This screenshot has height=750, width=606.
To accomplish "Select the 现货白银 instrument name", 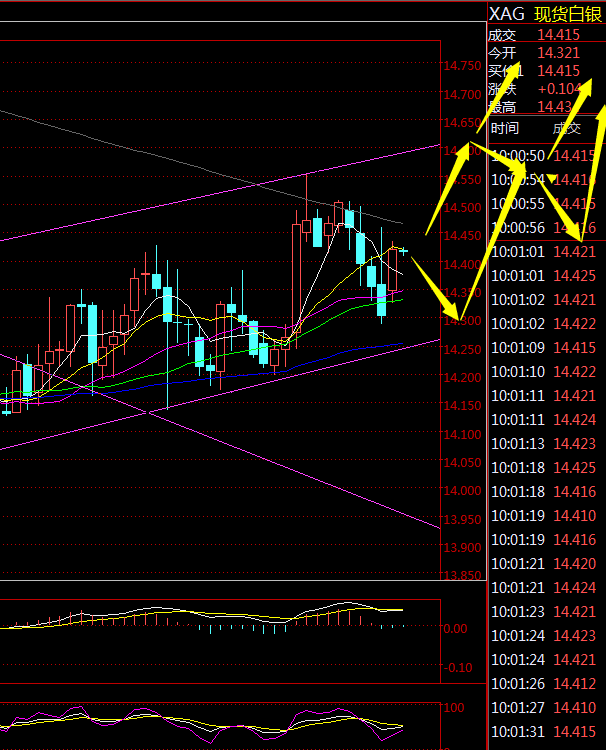I will 568,14.
